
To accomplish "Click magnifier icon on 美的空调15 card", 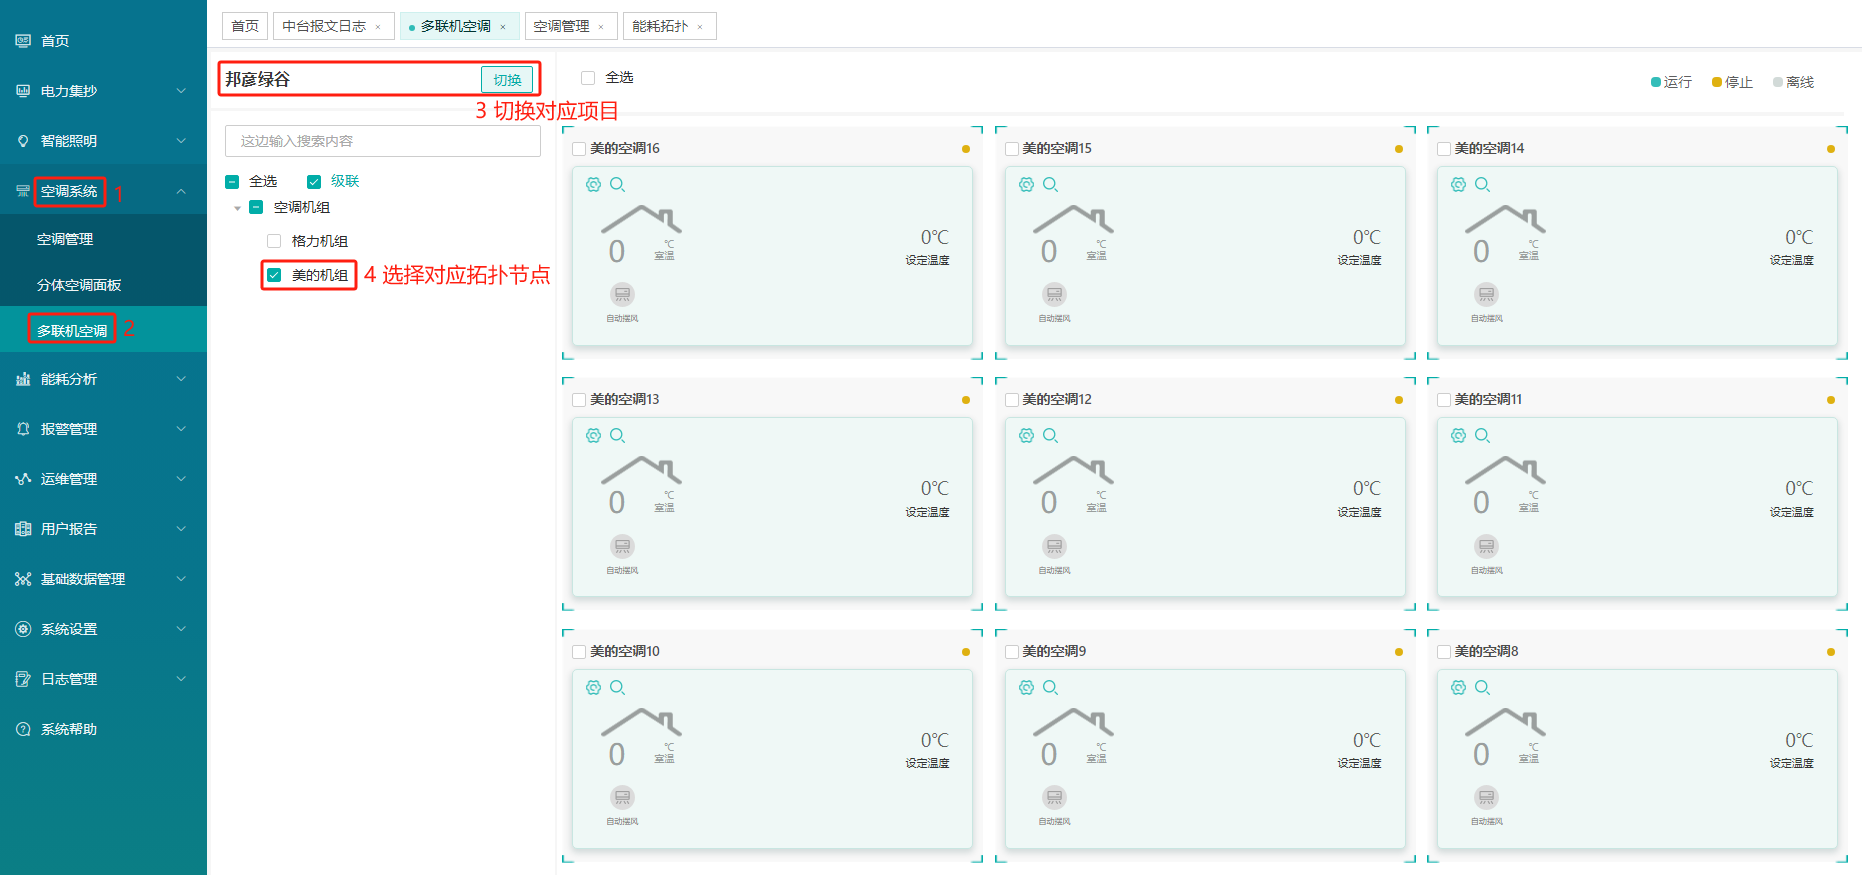I will [x=1050, y=184].
